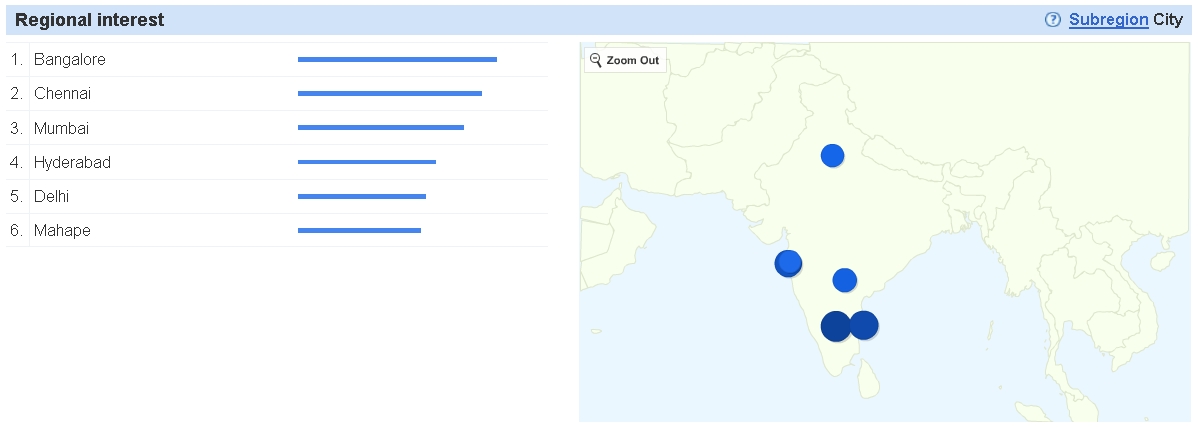The height and width of the screenshot is (427, 1198).
Task: Click the Regional interest heading
Action: (90, 20)
